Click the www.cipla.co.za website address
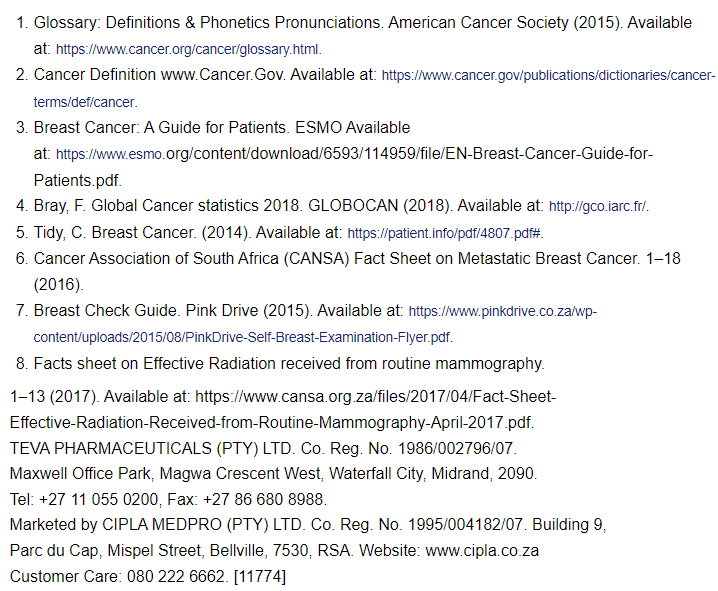The width and height of the screenshot is (718, 591). [x=482, y=551]
